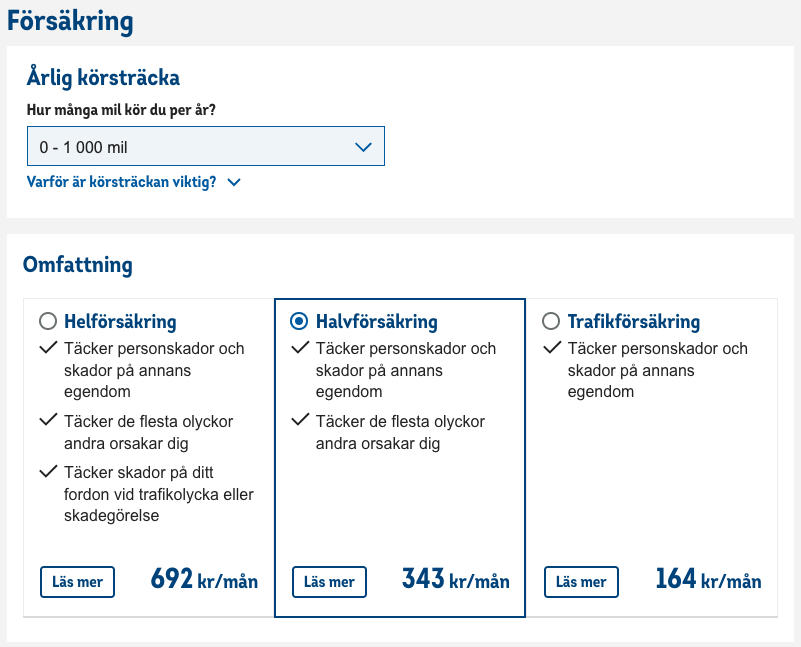Click "Läs mer" under Halvförsäkring
801x647 pixels.
329,582
